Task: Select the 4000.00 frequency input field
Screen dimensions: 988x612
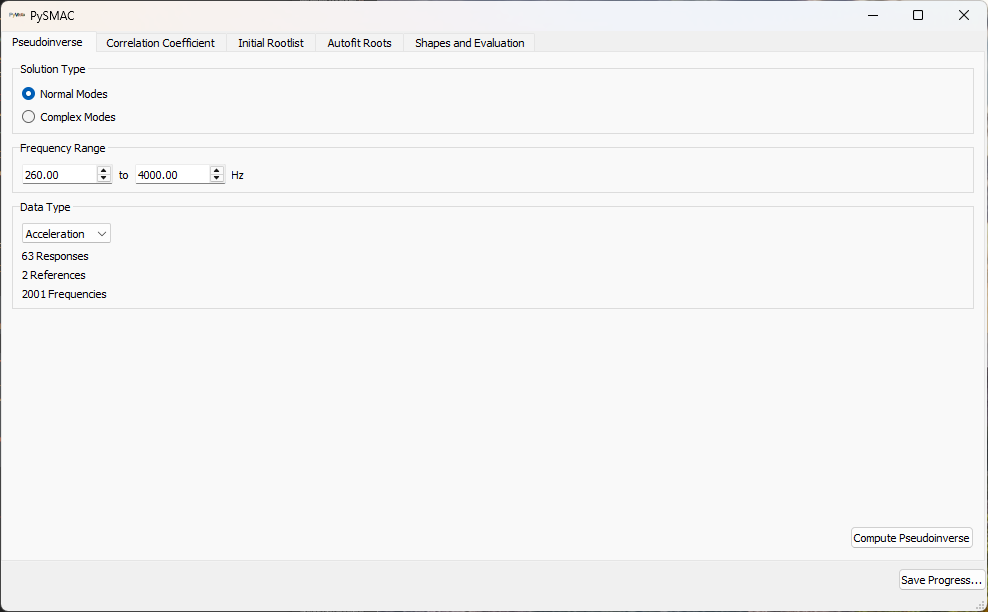Action: (x=172, y=174)
